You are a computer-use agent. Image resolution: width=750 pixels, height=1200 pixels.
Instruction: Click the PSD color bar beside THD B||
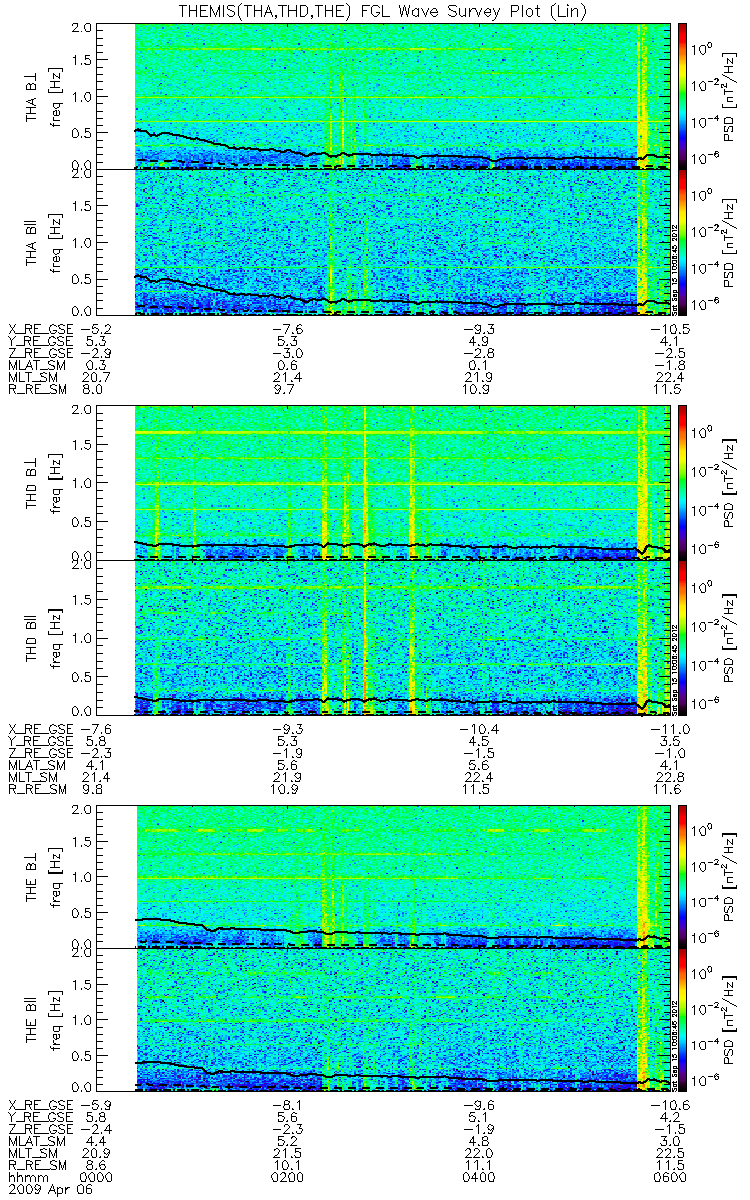(683, 638)
